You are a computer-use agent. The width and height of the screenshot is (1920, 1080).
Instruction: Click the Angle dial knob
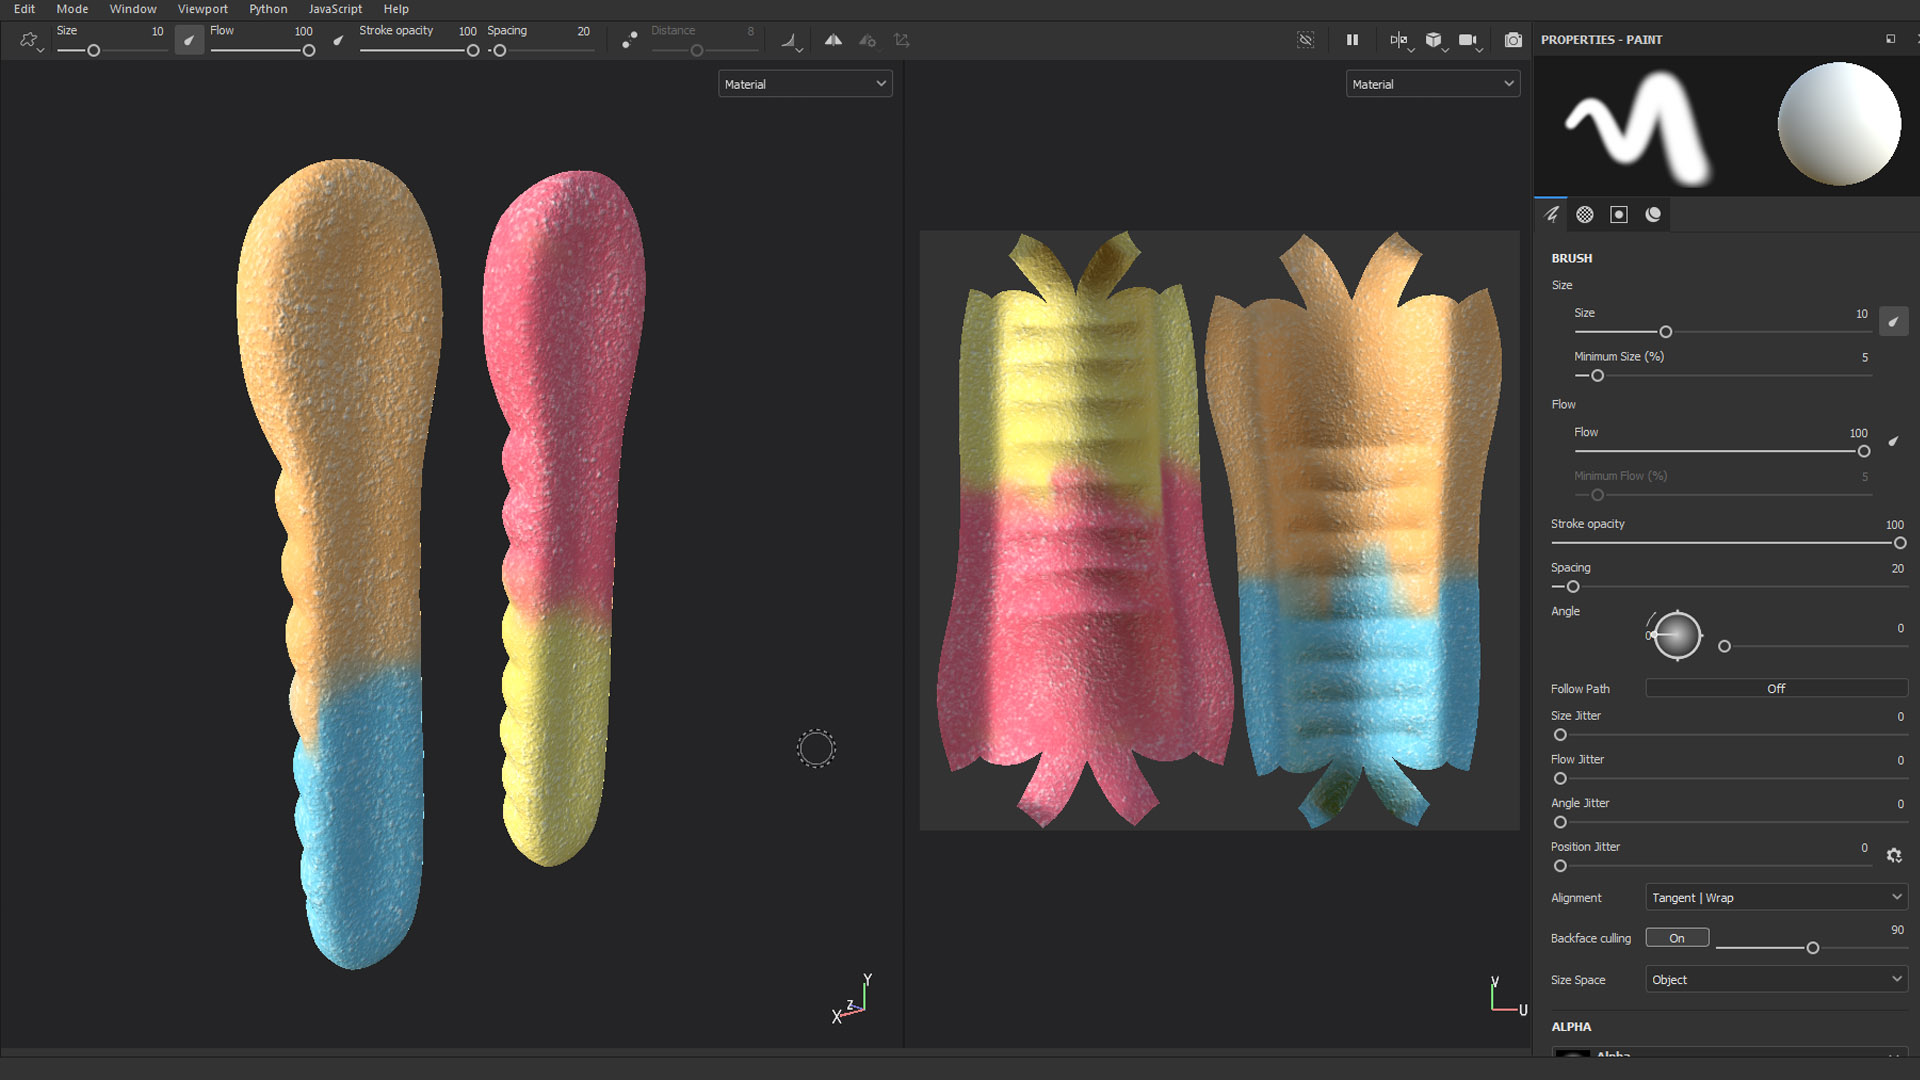pyautogui.click(x=1677, y=635)
